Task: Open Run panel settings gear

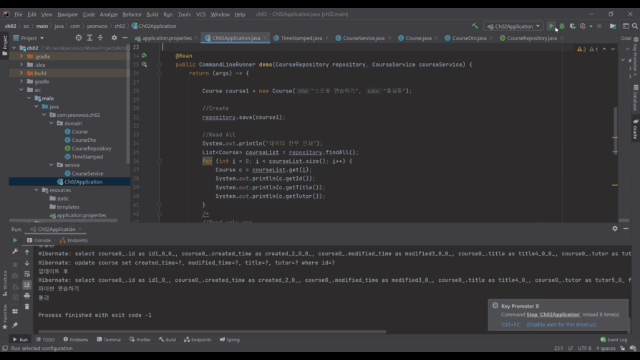Action: pos(615,229)
